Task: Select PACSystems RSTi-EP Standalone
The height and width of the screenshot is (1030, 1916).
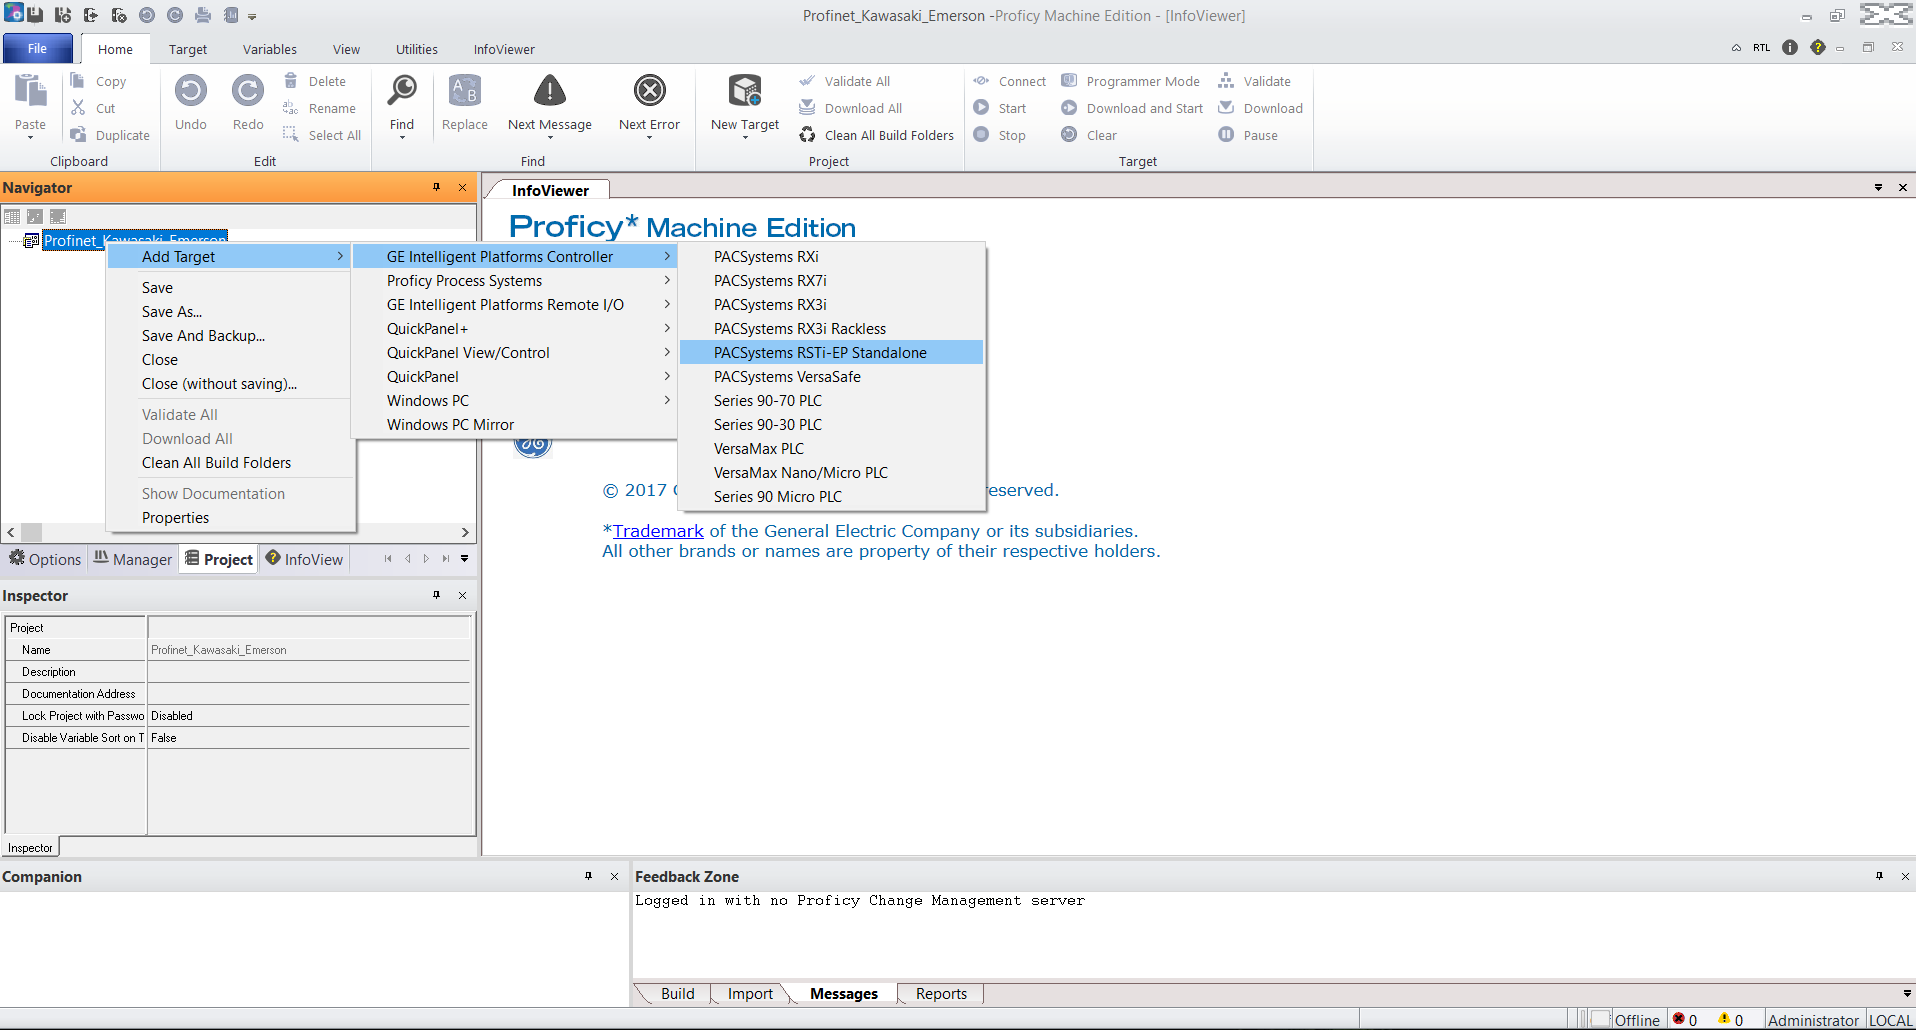Action: point(831,353)
